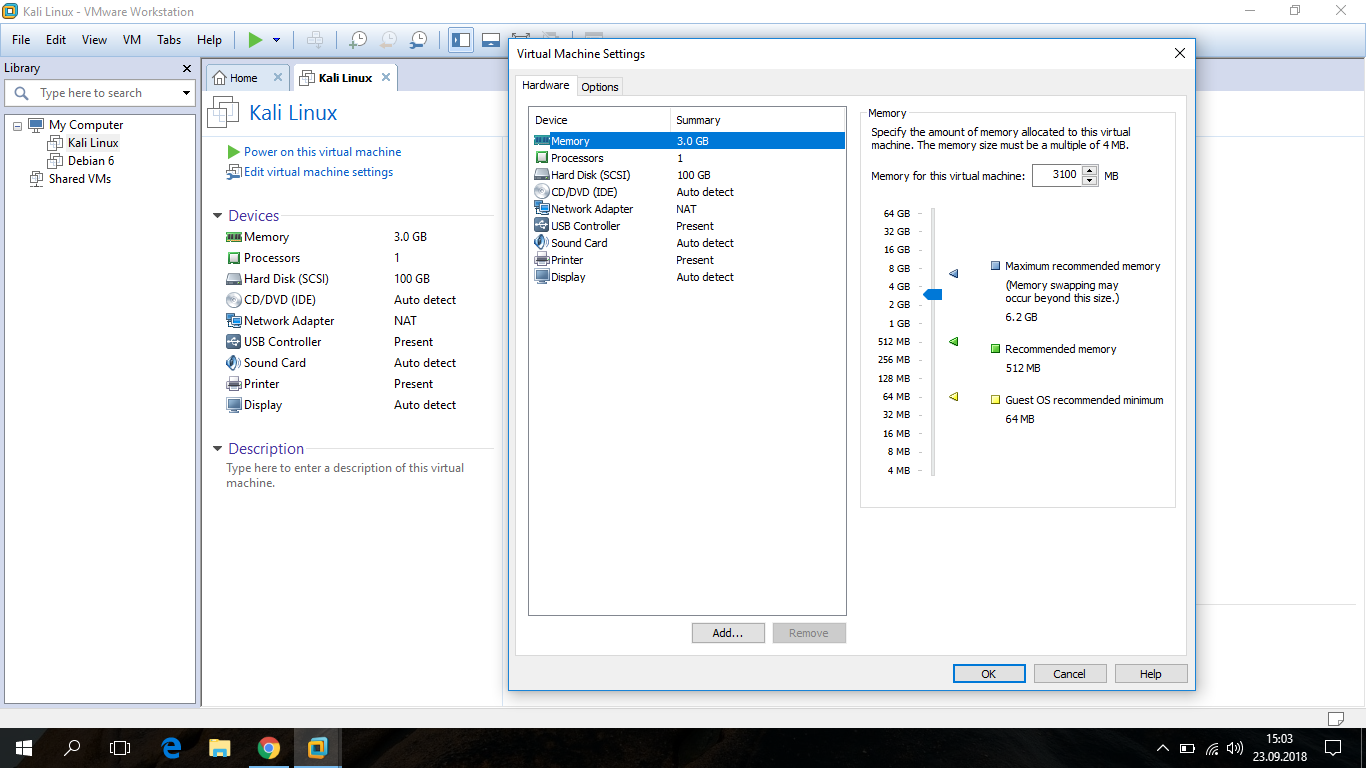Click Memory icon in main Devices list

[234, 237]
